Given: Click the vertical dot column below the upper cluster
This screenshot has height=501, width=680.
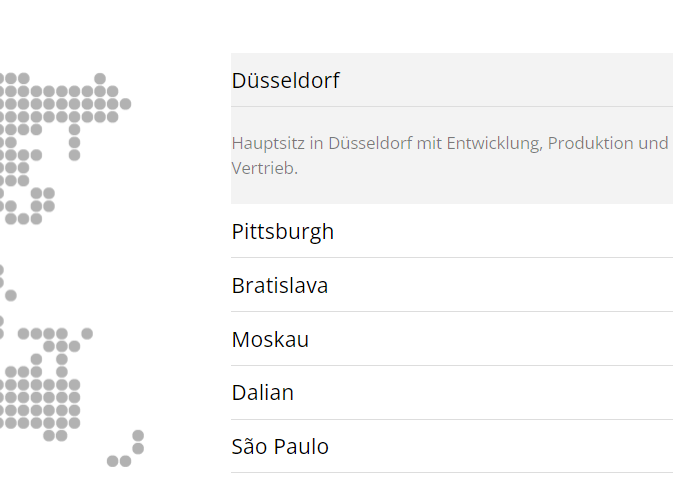Looking at the screenshot, I should 74,142.
